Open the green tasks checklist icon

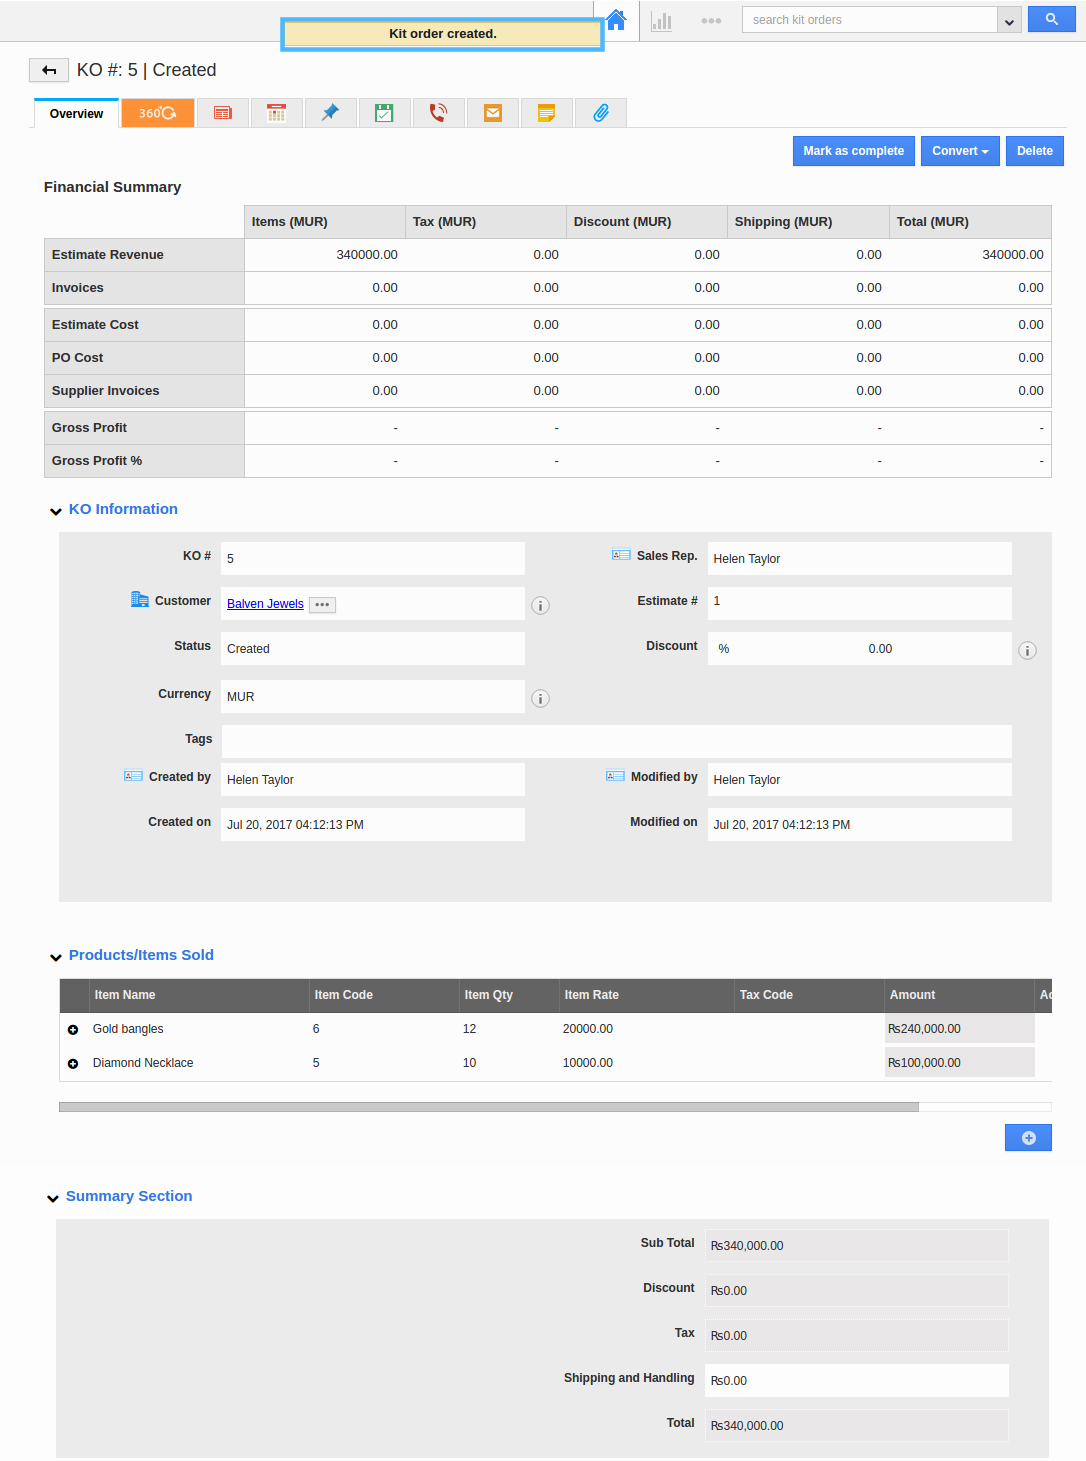pos(384,113)
